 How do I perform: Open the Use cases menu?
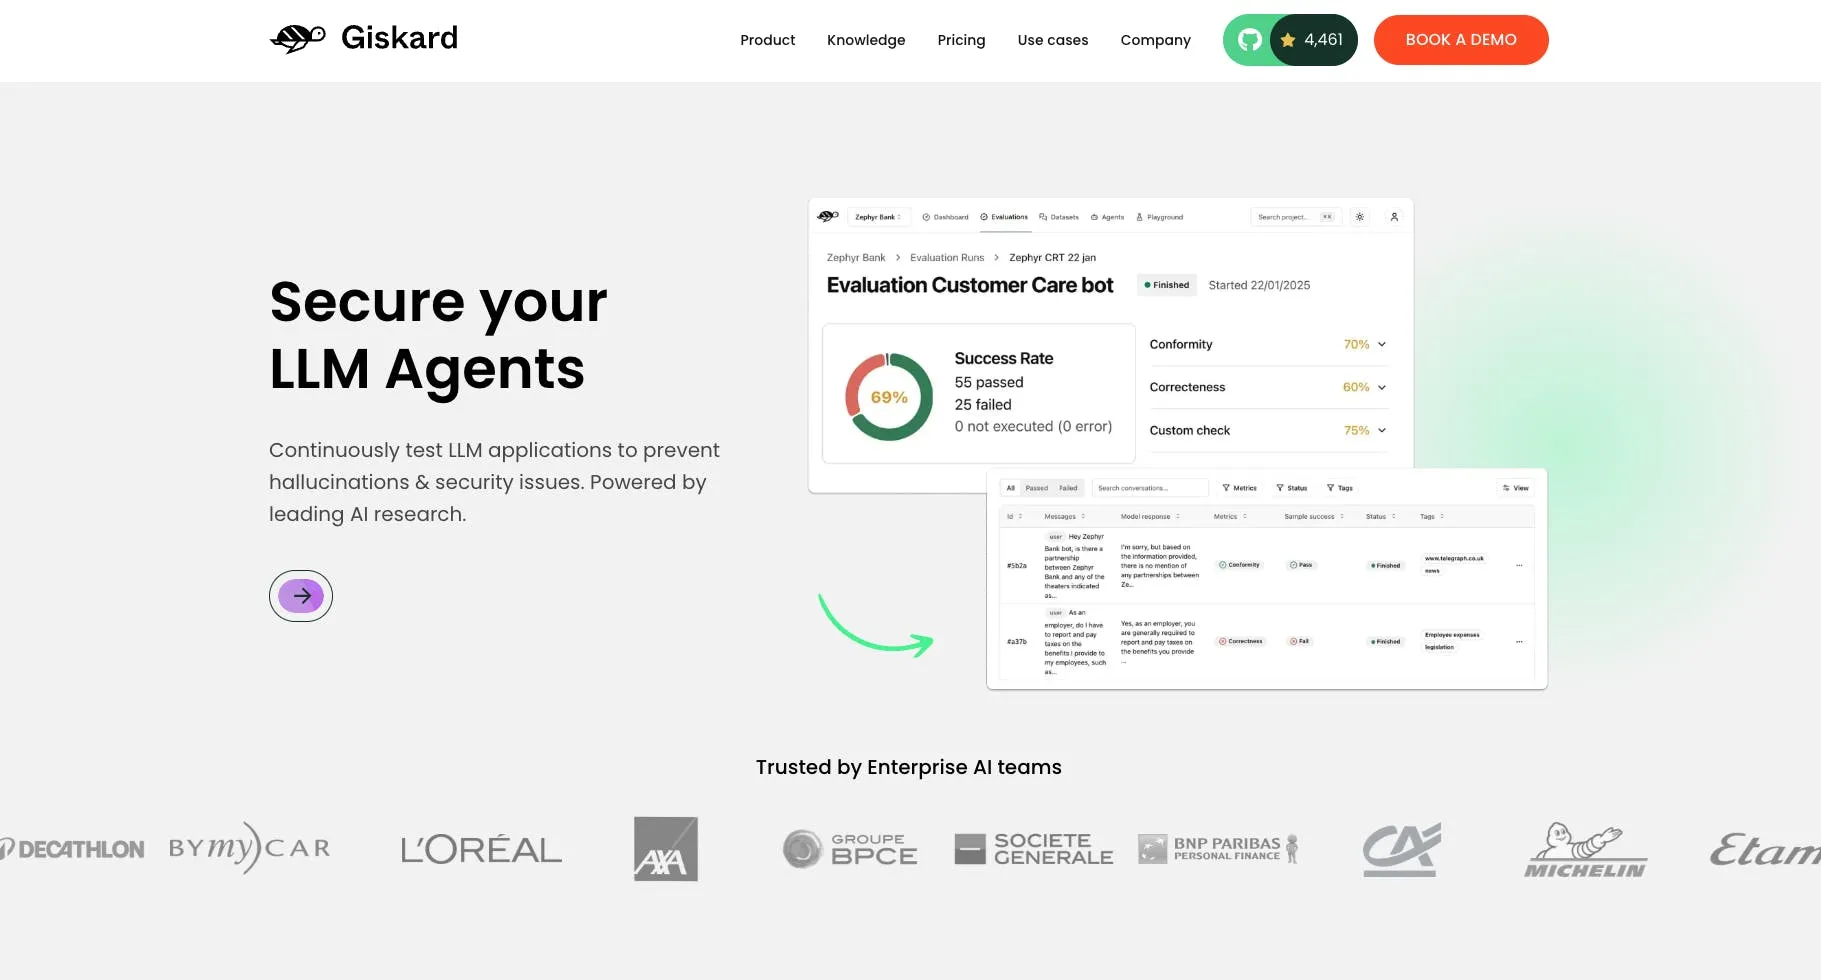(1053, 40)
